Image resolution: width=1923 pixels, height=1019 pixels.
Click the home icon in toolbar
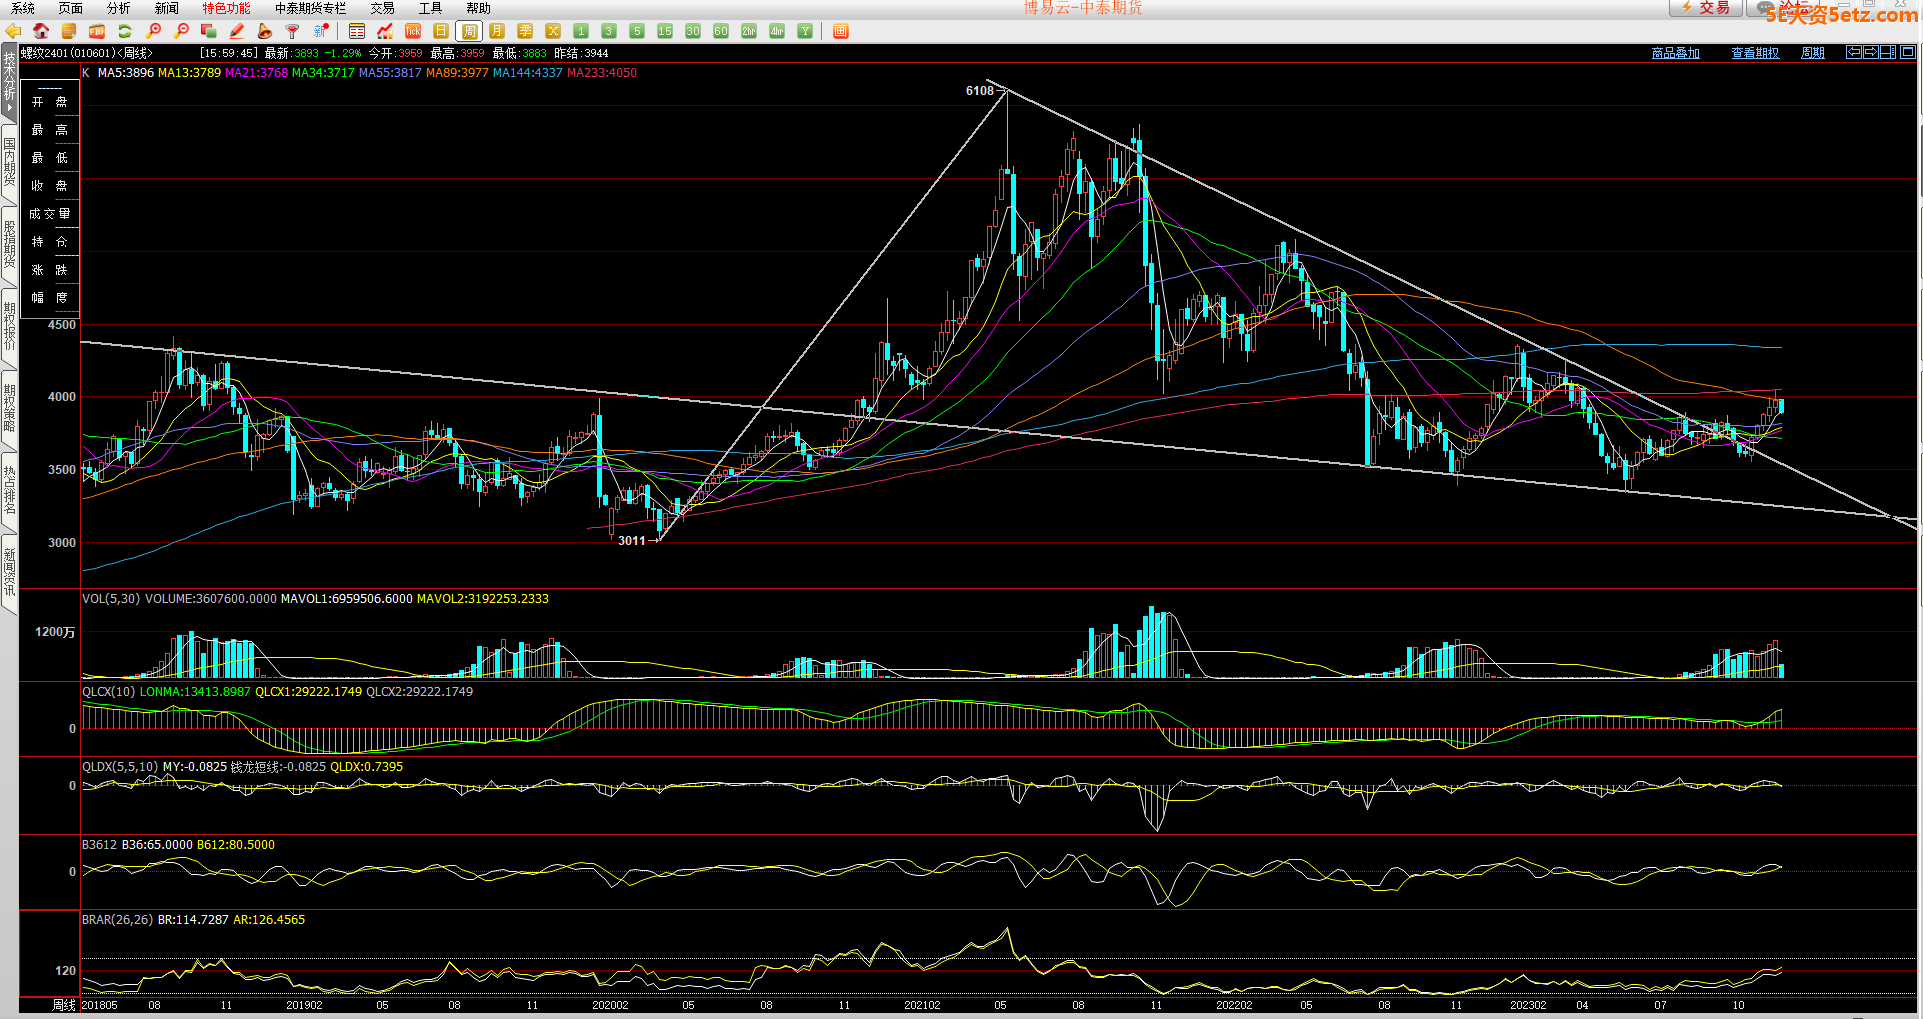[x=41, y=31]
